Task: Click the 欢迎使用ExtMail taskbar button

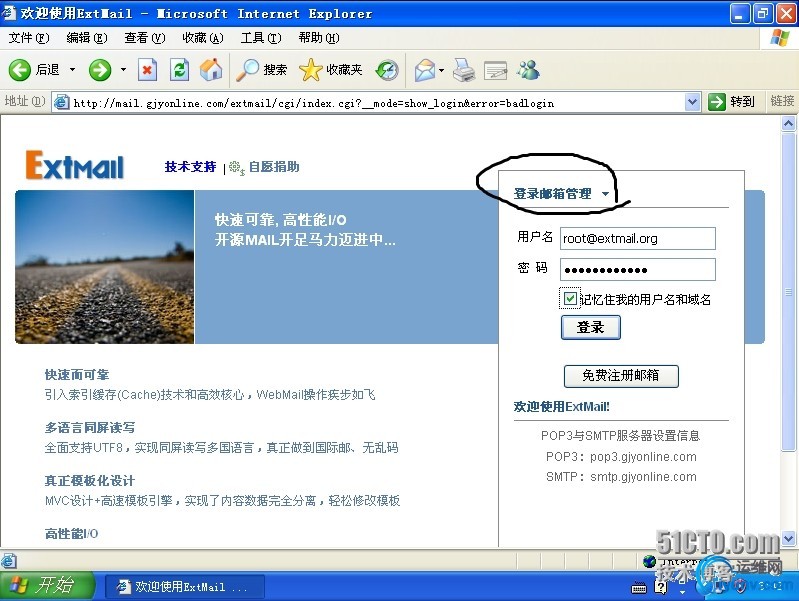Action: click(184, 587)
